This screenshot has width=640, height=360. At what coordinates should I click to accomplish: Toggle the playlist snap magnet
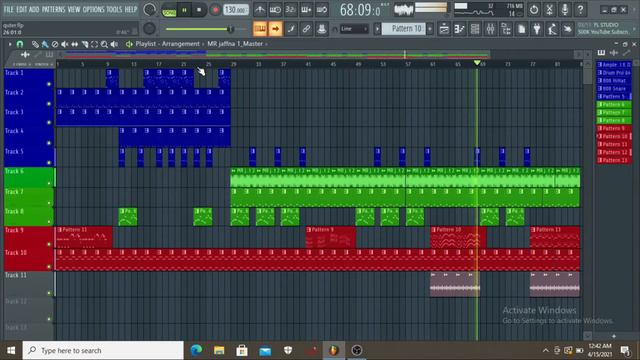(x=20, y=44)
